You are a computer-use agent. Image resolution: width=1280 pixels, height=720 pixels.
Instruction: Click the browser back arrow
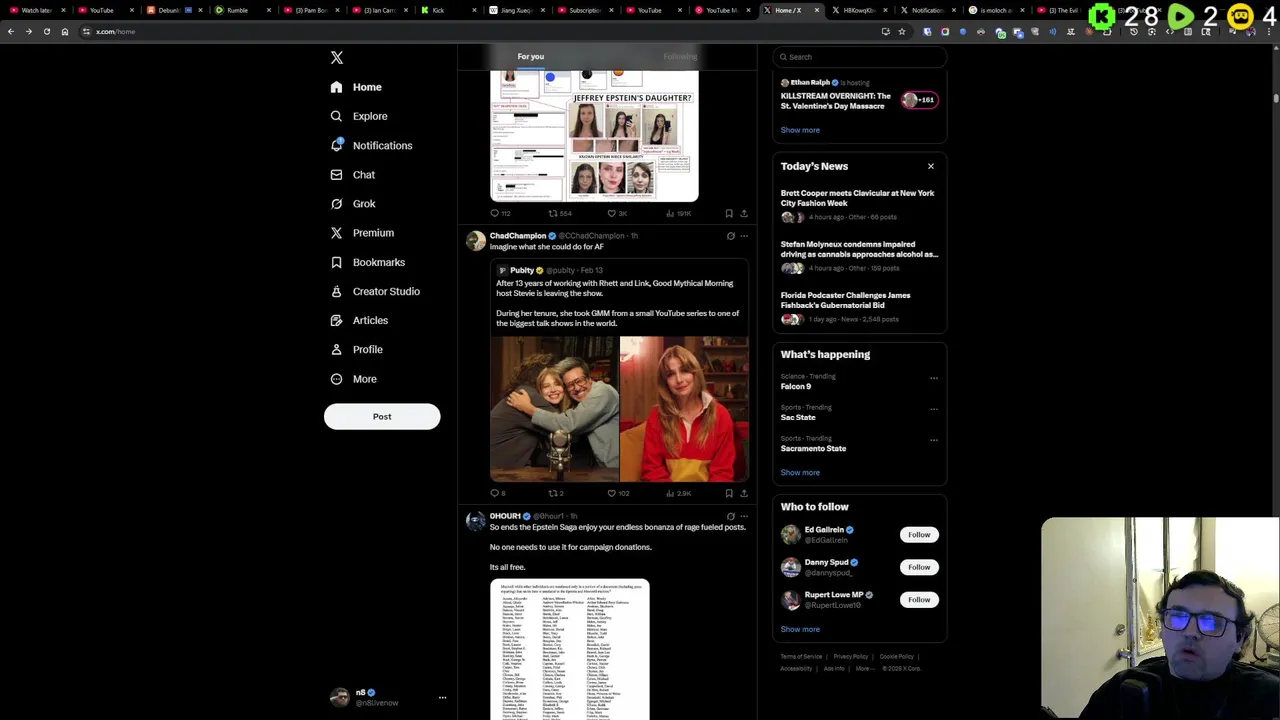click(11, 32)
